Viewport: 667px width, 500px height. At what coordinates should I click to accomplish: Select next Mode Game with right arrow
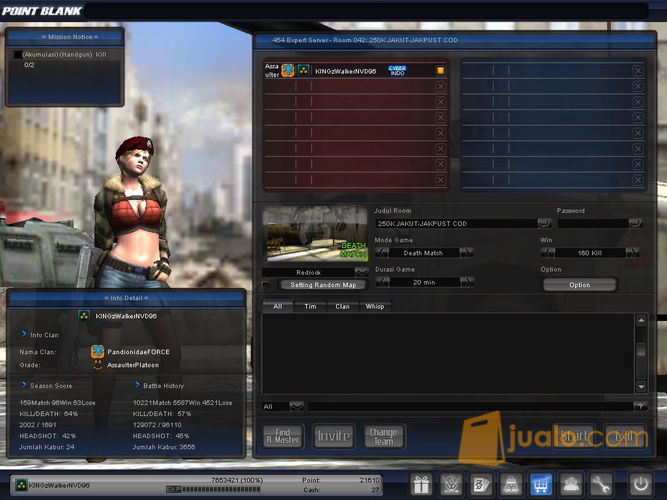(467, 253)
